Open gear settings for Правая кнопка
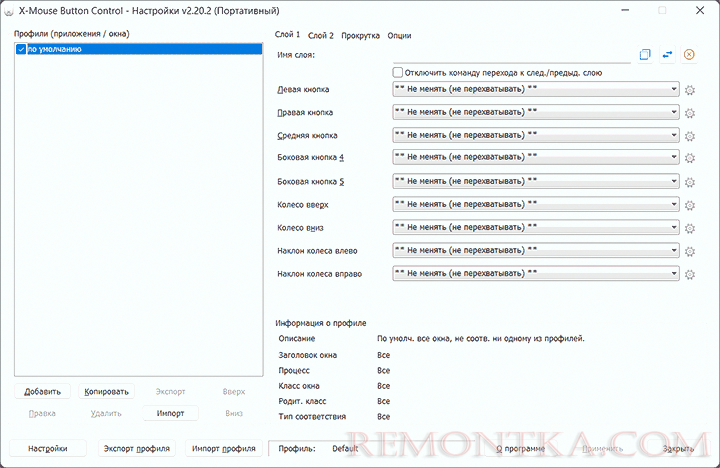This screenshot has height=468, width=720. pos(690,113)
